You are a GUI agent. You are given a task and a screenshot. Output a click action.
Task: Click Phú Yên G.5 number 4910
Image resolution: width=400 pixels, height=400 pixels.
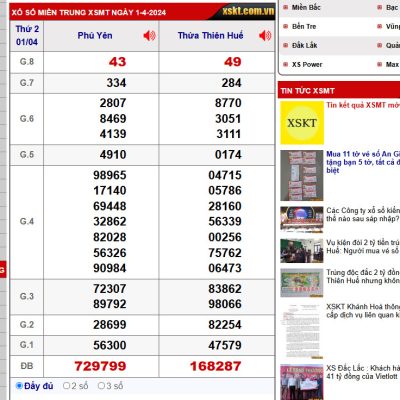click(113, 155)
